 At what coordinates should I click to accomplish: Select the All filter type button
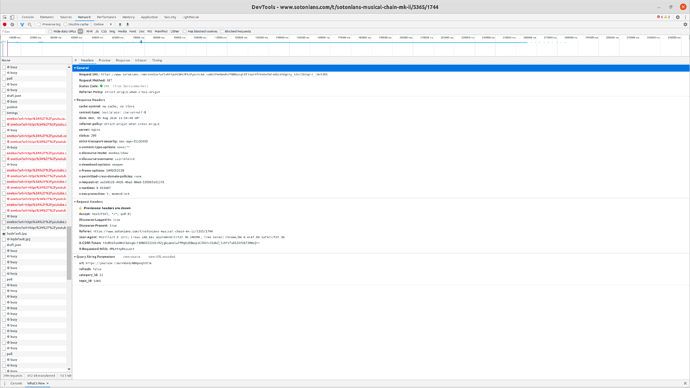81,32
